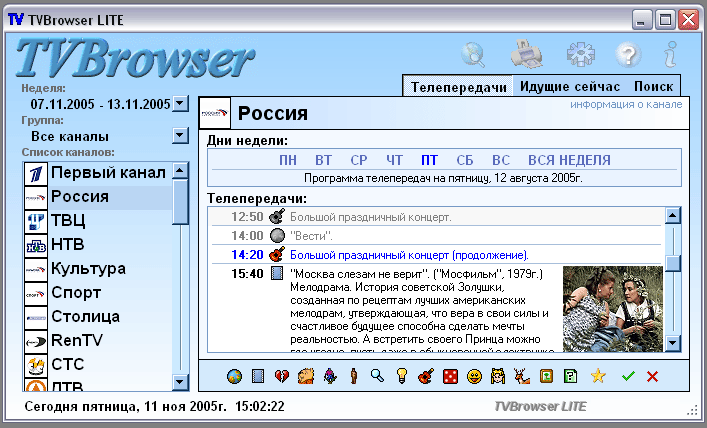
Task: Click the printer icon in the header
Action: coord(527,54)
